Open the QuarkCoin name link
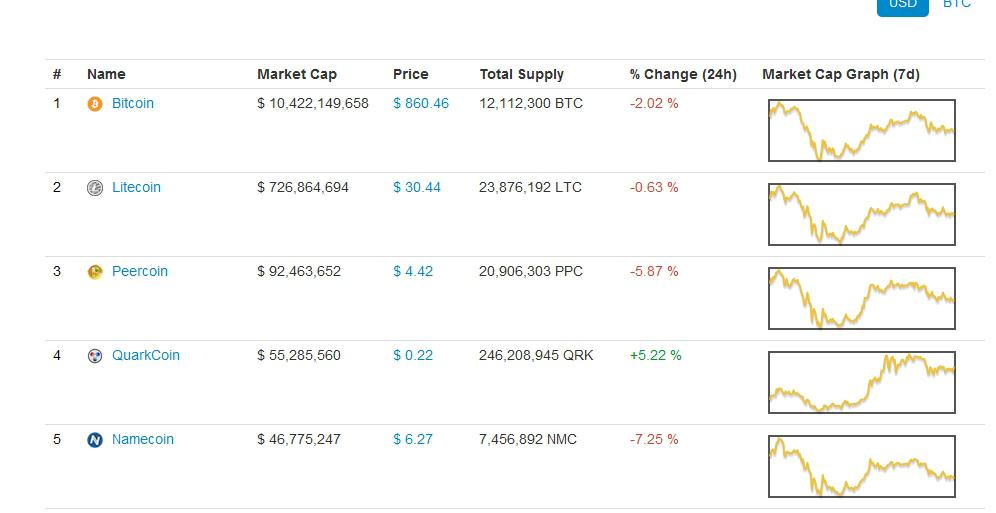 (146, 355)
